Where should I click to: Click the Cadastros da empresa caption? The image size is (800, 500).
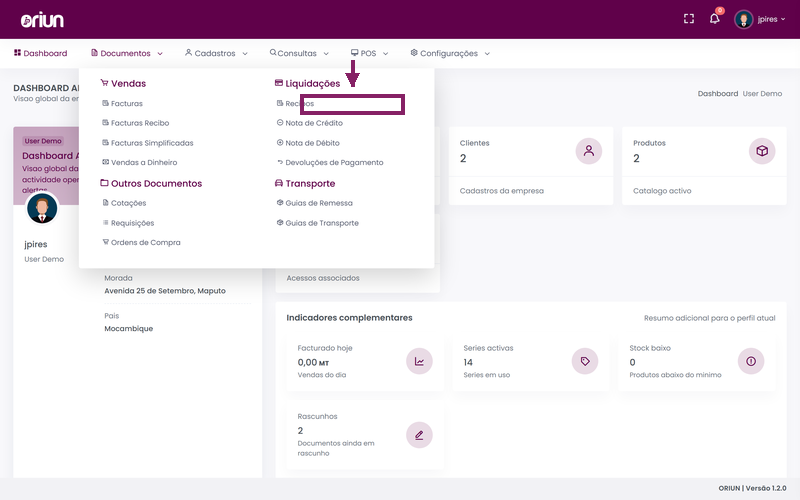point(502,191)
